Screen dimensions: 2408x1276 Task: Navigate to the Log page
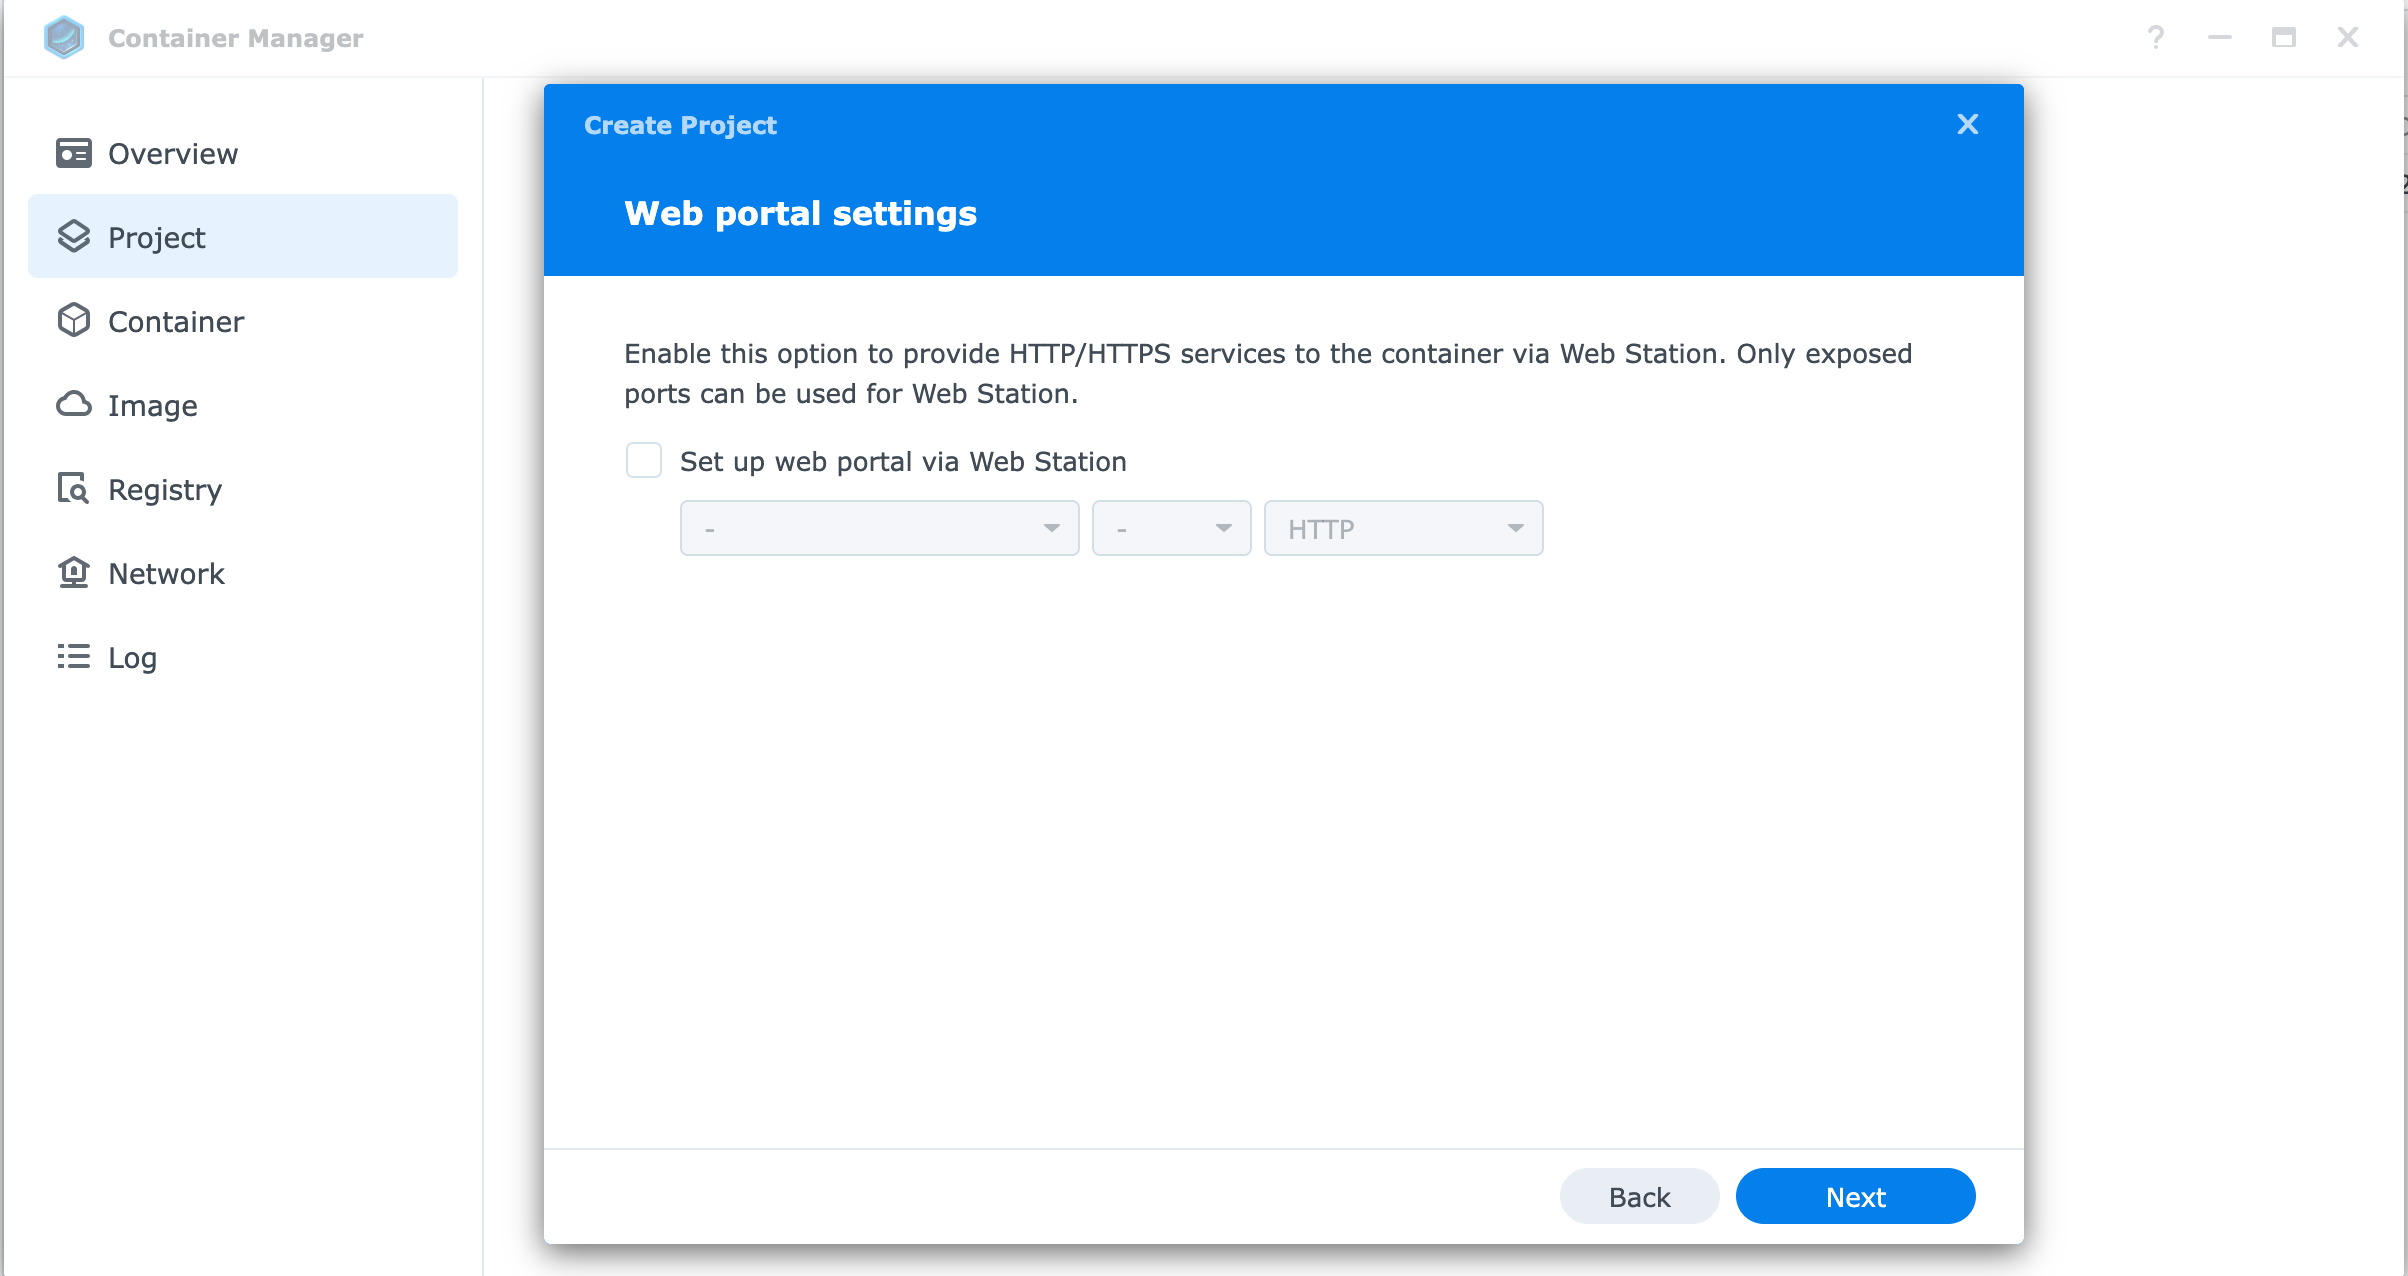tap(131, 657)
